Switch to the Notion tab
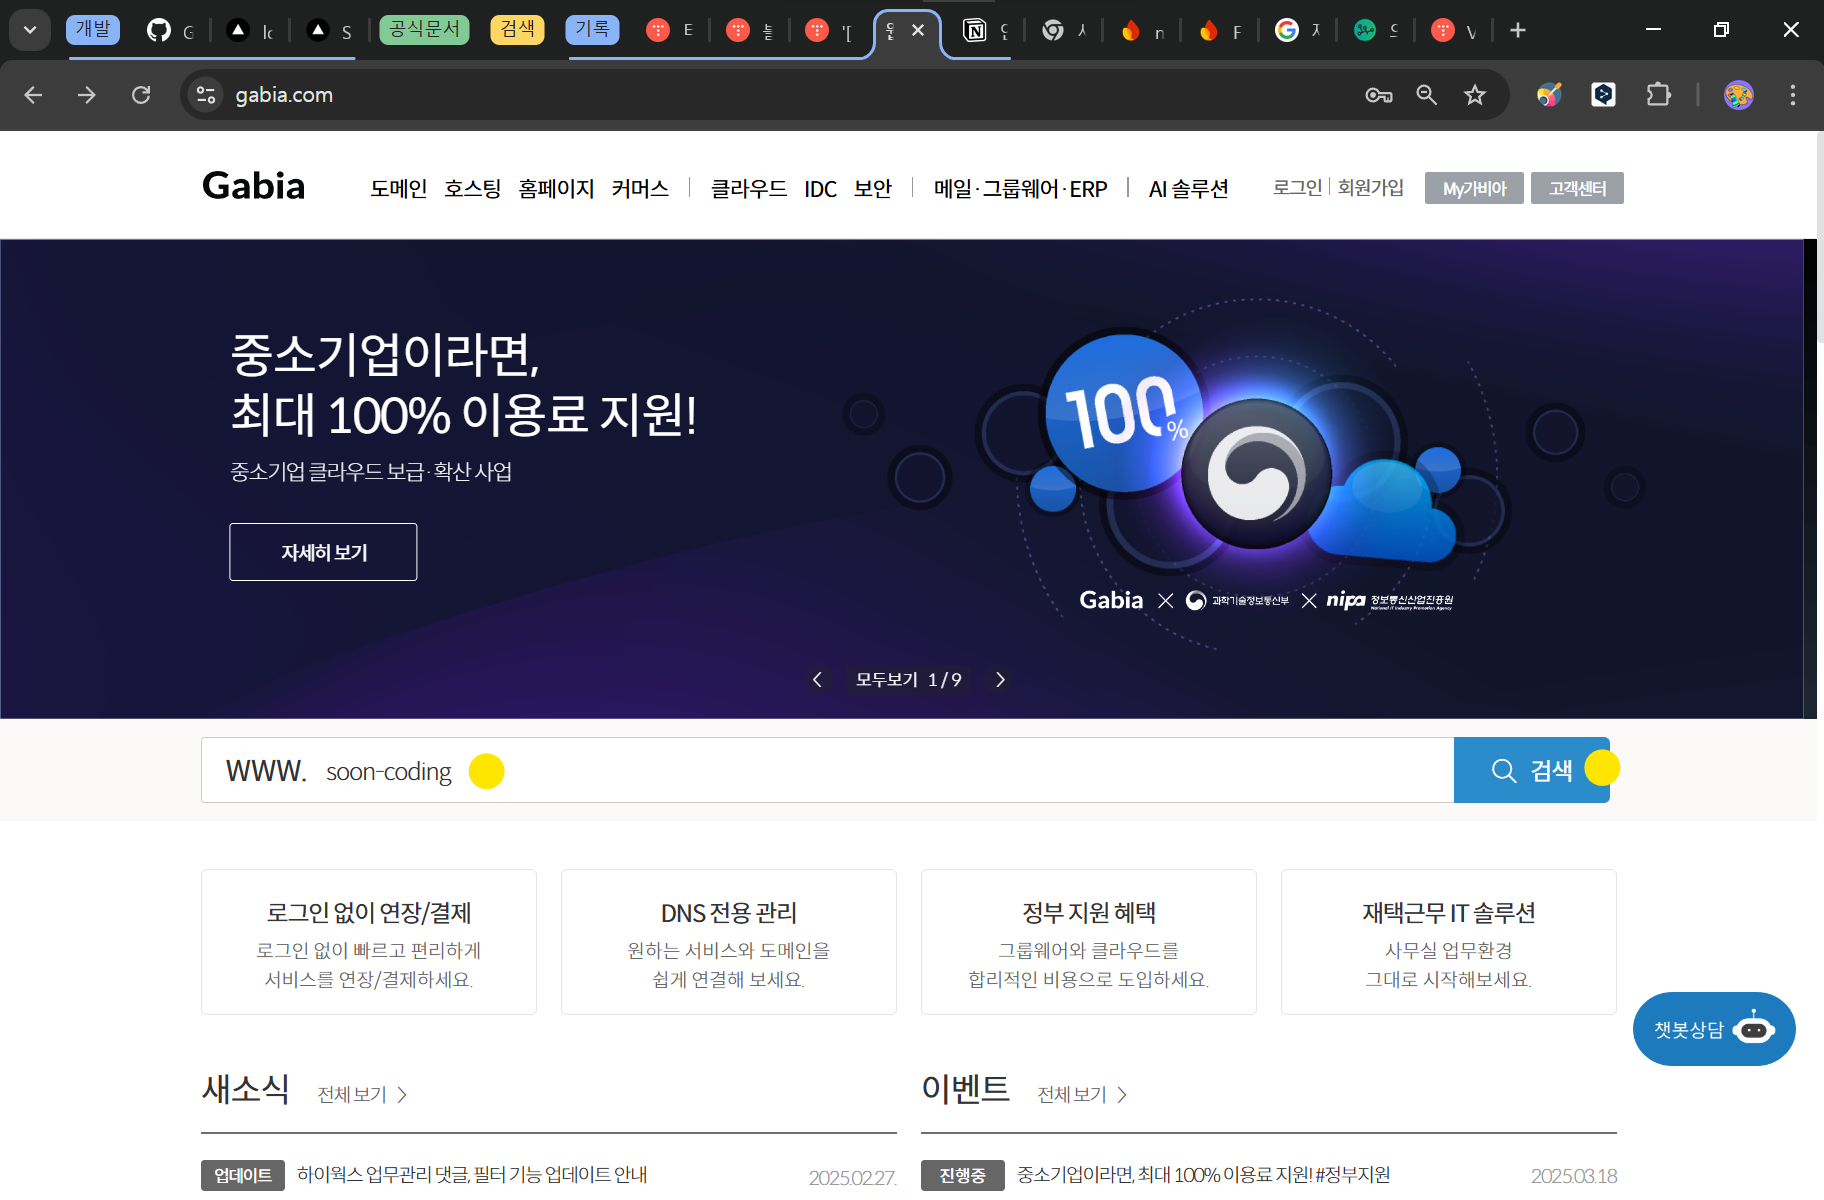This screenshot has height=1200, width=1824. click(x=985, y=30)
